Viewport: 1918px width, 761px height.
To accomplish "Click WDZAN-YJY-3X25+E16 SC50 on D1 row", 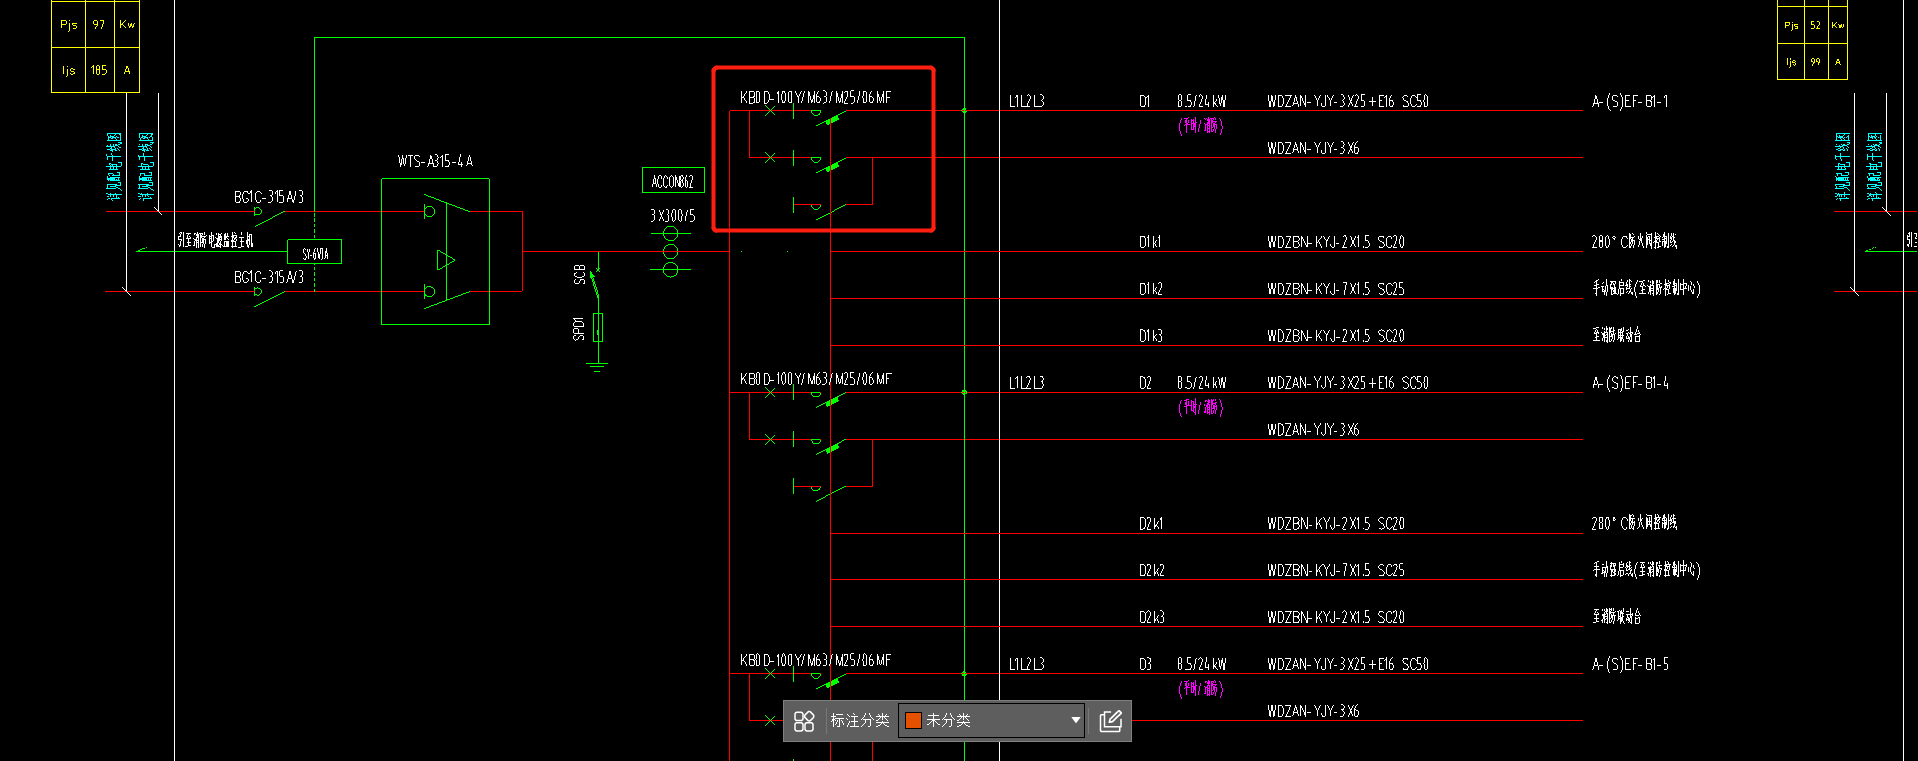I will pos(1348,101).
